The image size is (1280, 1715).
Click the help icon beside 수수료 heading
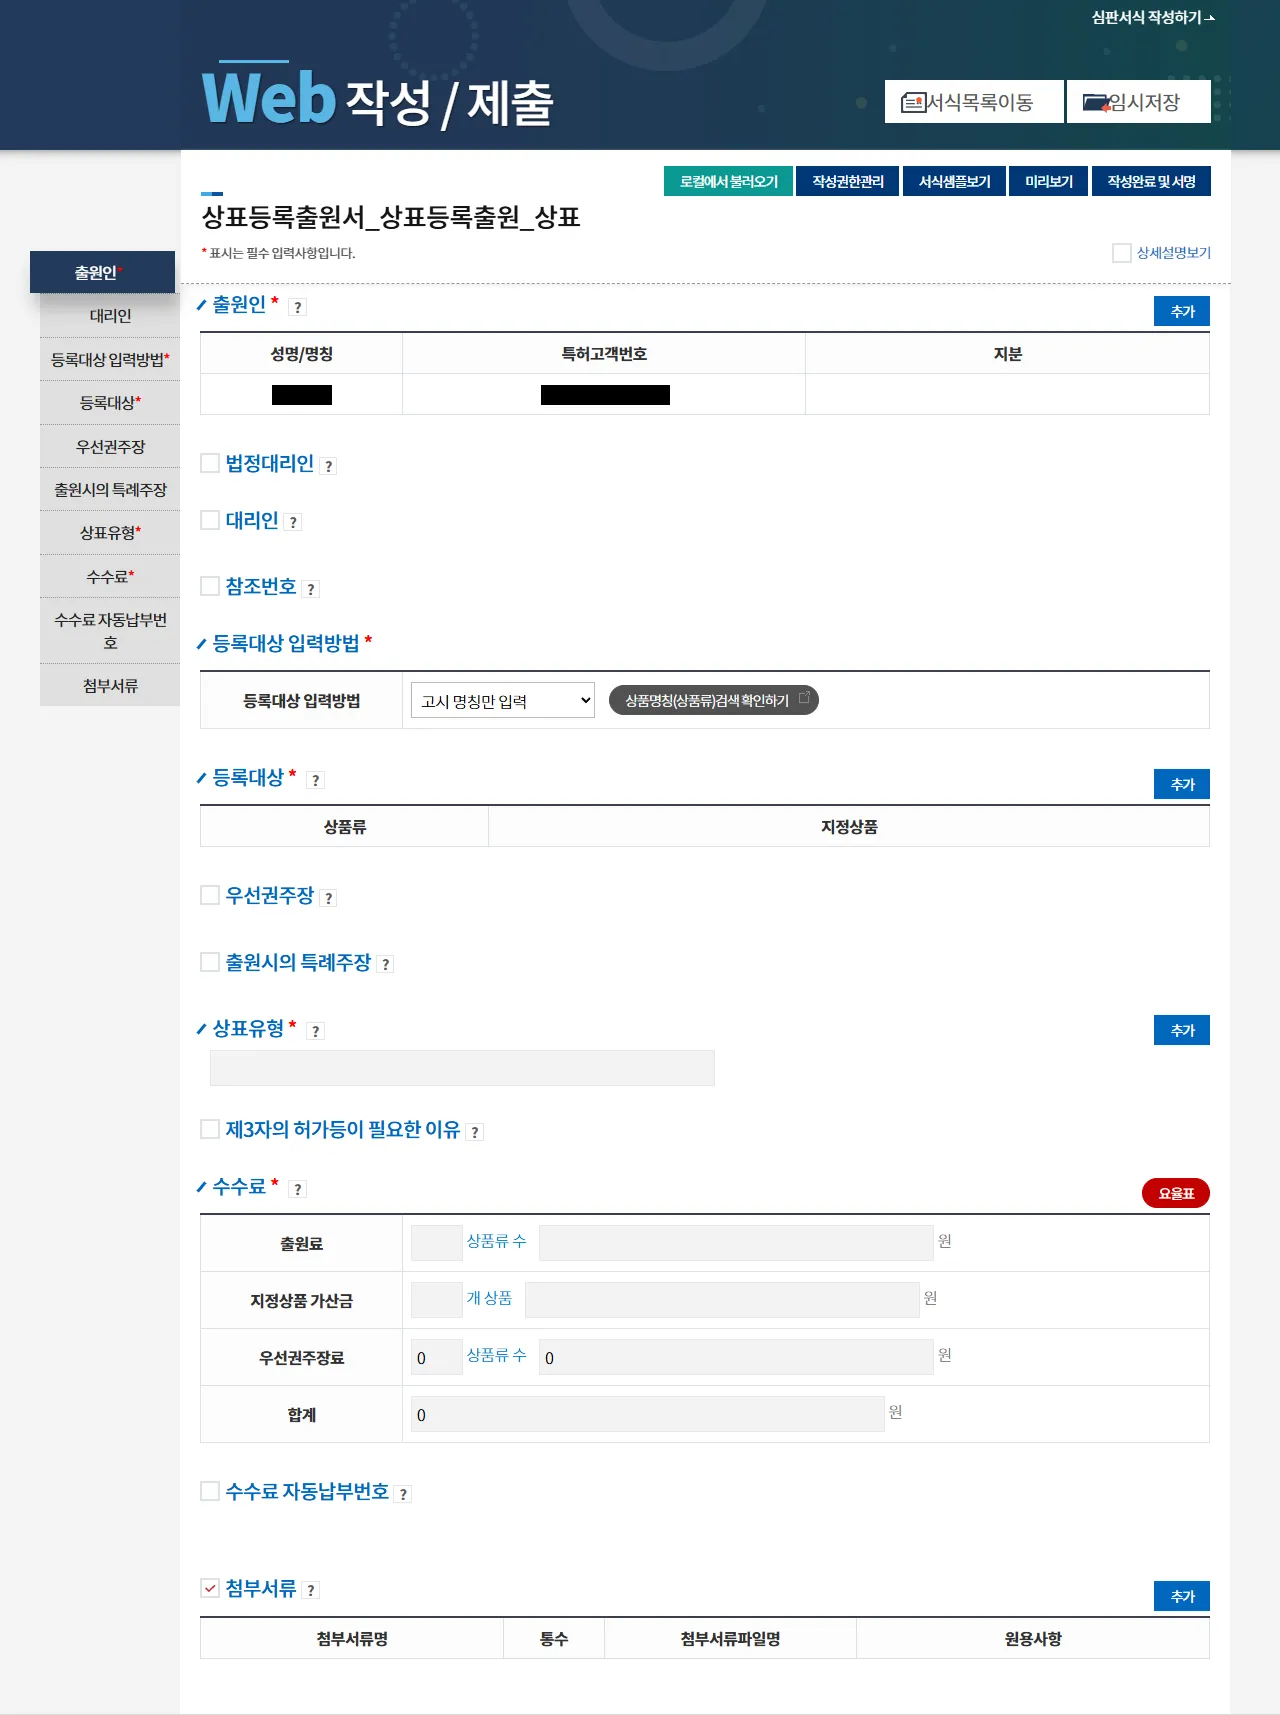[x=297, y=1190]
